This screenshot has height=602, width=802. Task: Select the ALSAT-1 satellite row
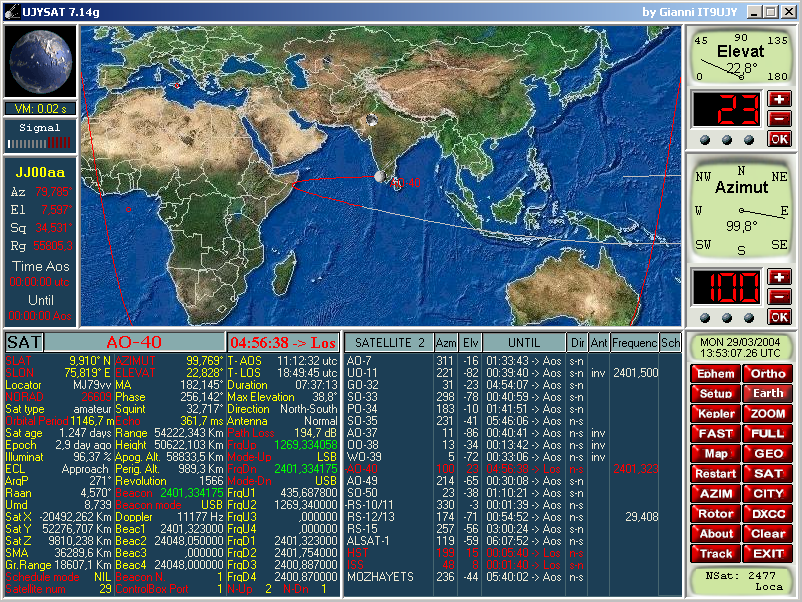[x=513, y=541]
